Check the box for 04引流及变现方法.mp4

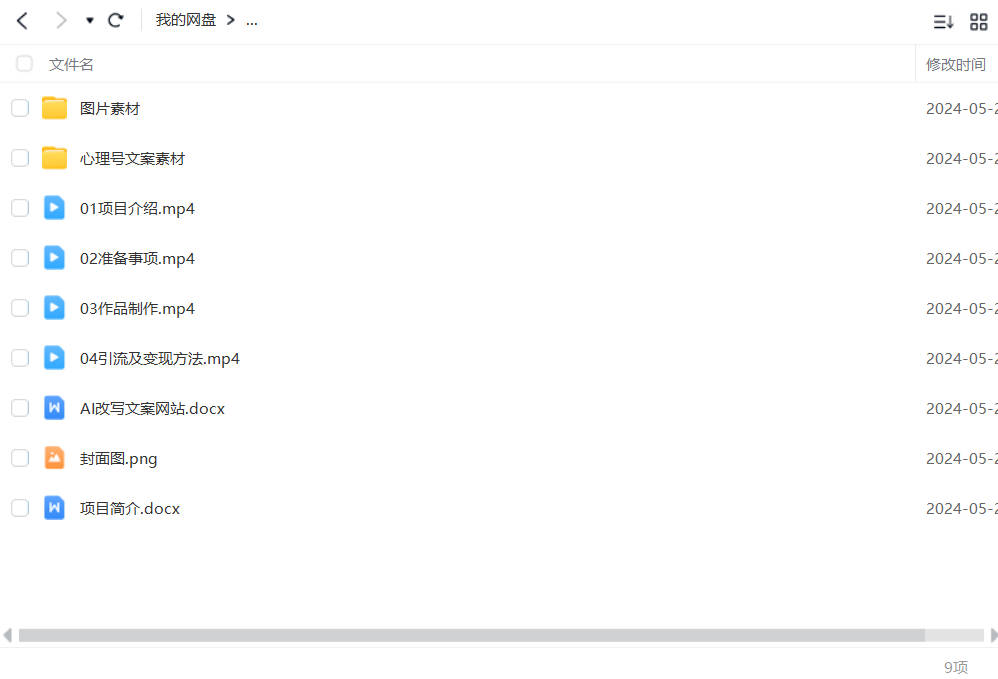point(20,358)
